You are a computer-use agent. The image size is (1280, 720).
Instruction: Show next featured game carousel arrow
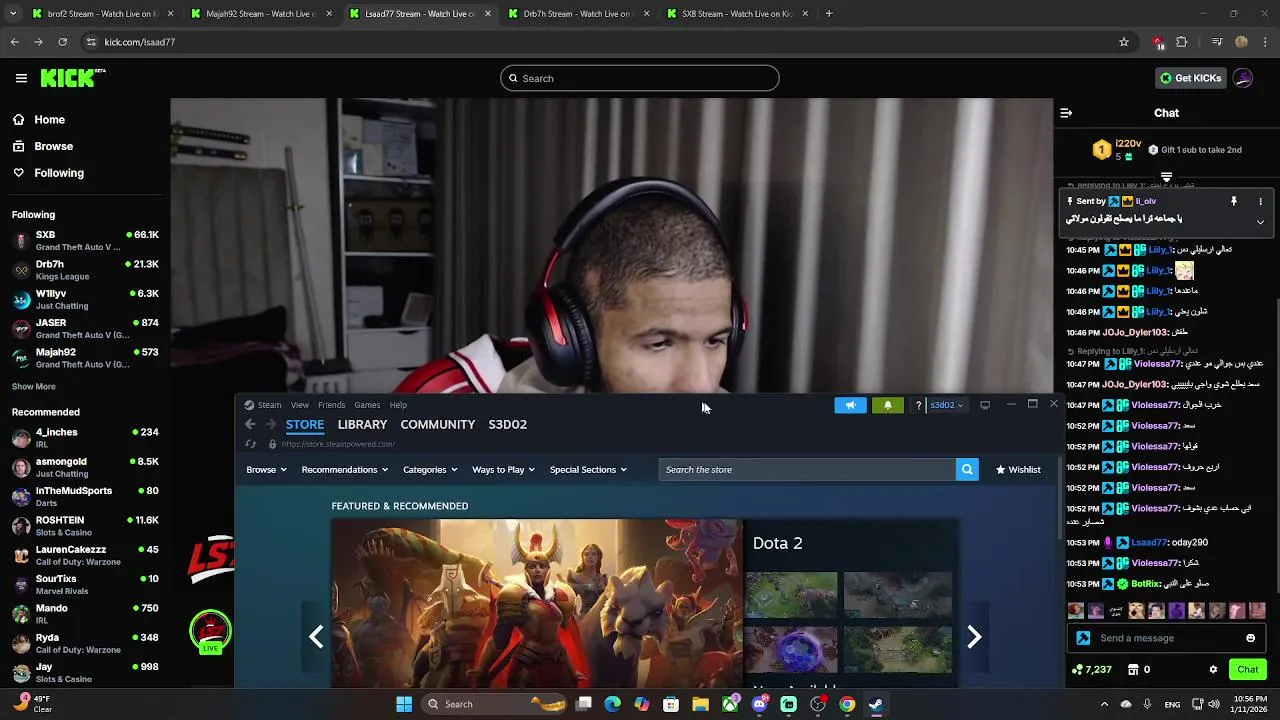point(974,637)
